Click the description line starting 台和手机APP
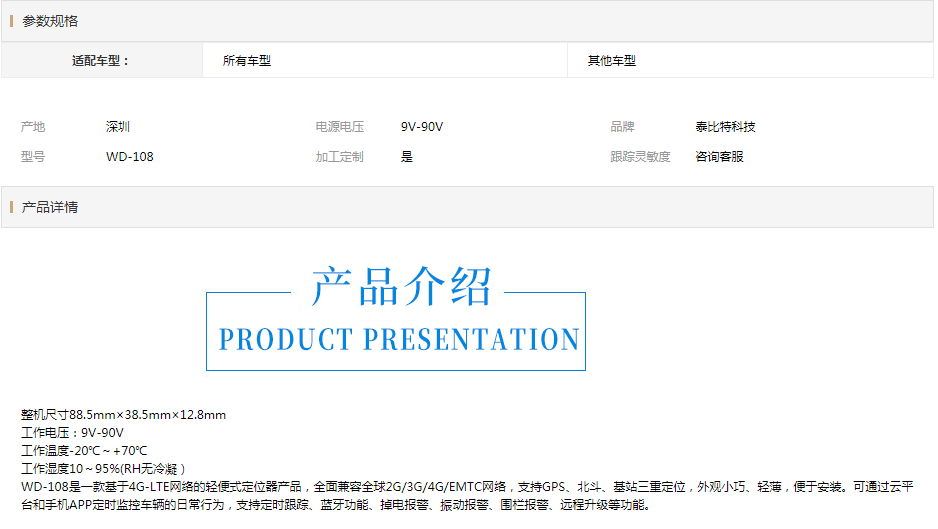The width and height of the screenshot is (938, 529). click(336, 504)
